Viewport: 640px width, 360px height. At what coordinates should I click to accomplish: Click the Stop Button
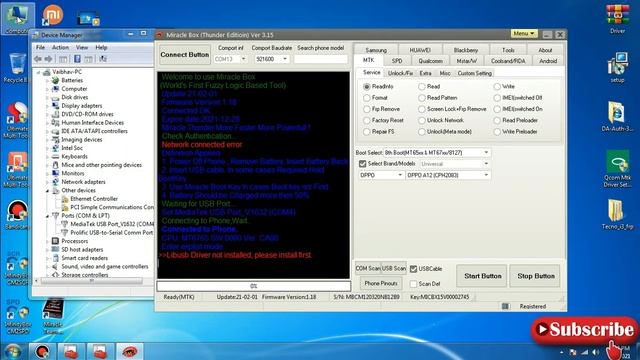[536, 276]
